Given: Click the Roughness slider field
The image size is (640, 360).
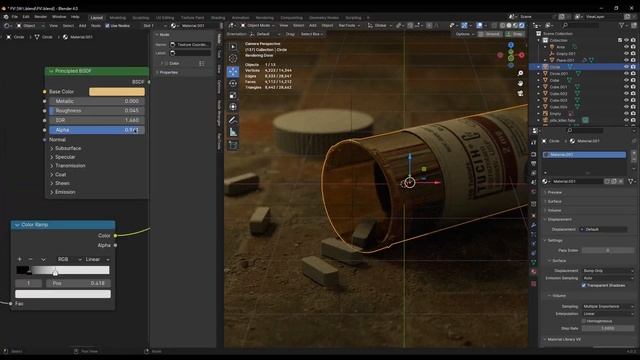Looking at the screenshot, I should pos(97,111).
